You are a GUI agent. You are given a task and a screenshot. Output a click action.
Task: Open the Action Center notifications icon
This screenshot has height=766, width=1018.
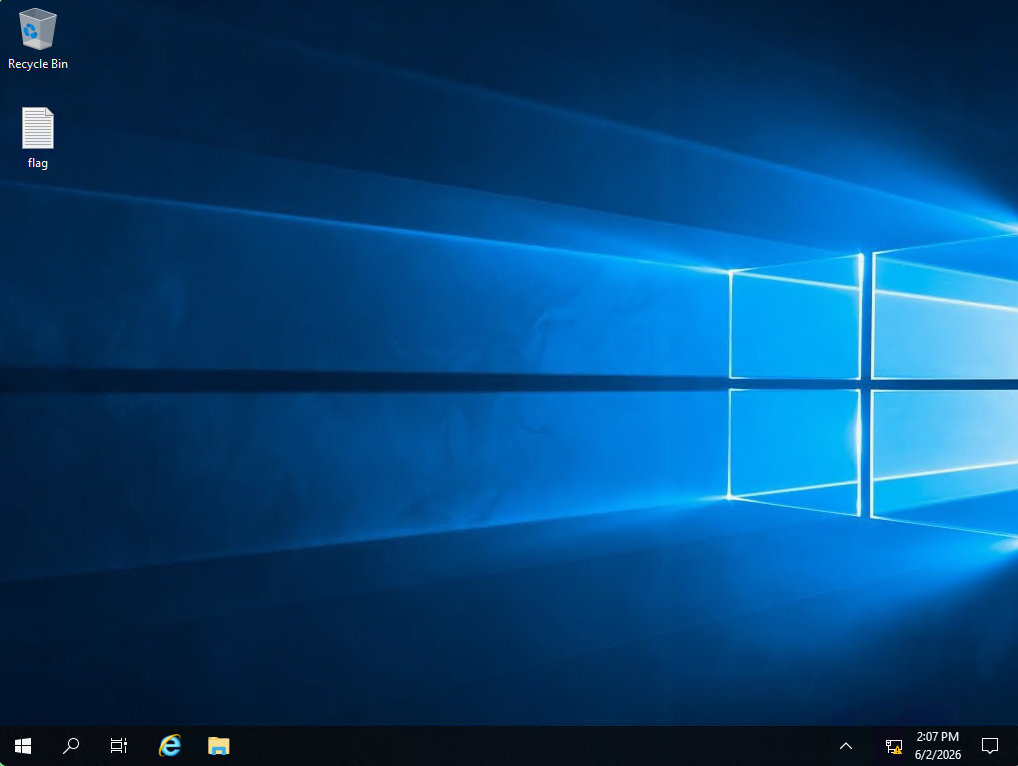(989, 746)
